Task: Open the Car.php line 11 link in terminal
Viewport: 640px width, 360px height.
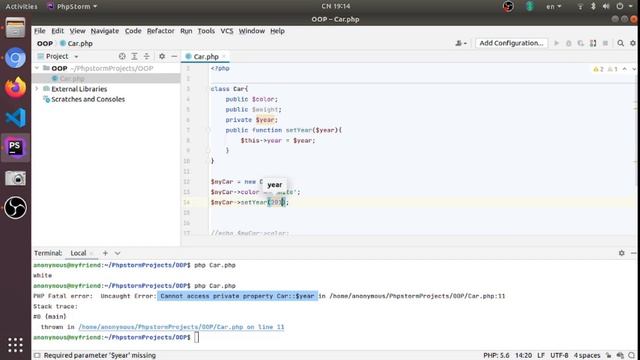Action: (181, 327)
